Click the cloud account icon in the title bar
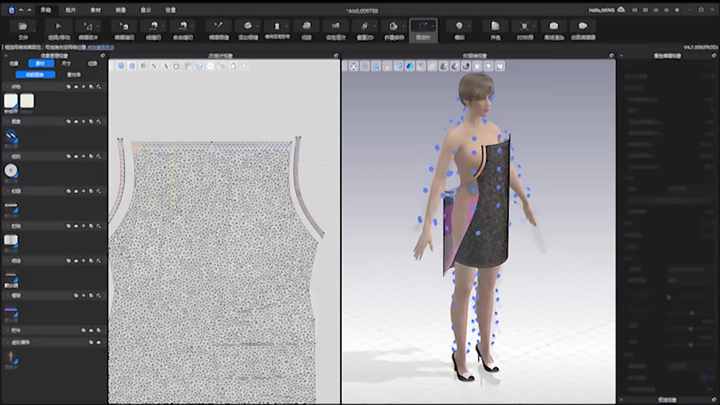Screen dimensions: 720x405 [x=621, y=10]
